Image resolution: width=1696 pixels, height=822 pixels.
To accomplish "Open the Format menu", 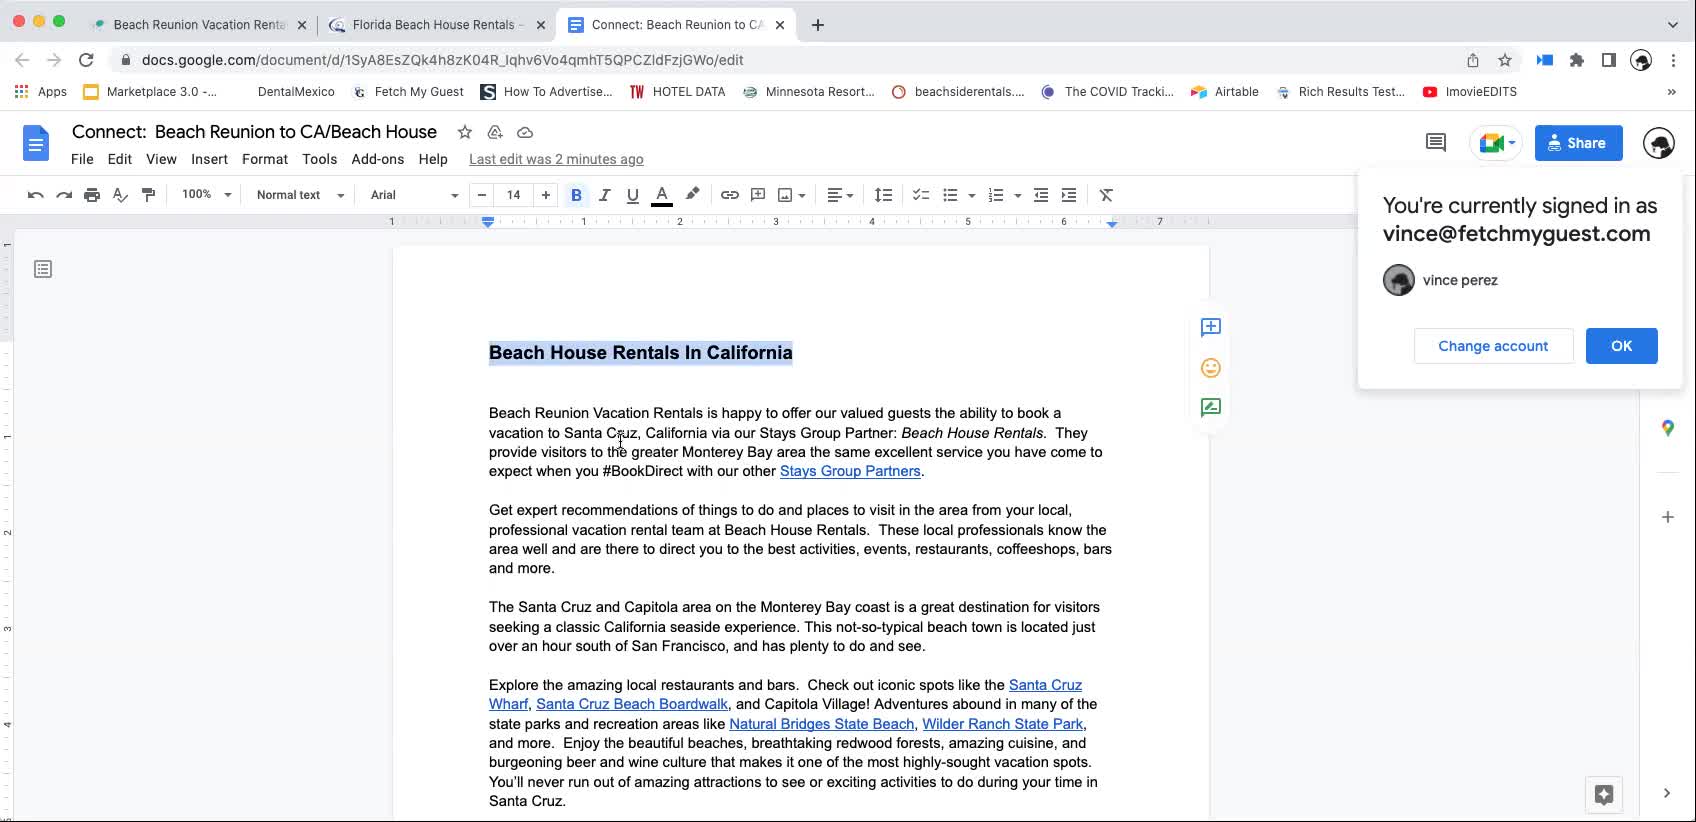I will (x=265, y=159).
